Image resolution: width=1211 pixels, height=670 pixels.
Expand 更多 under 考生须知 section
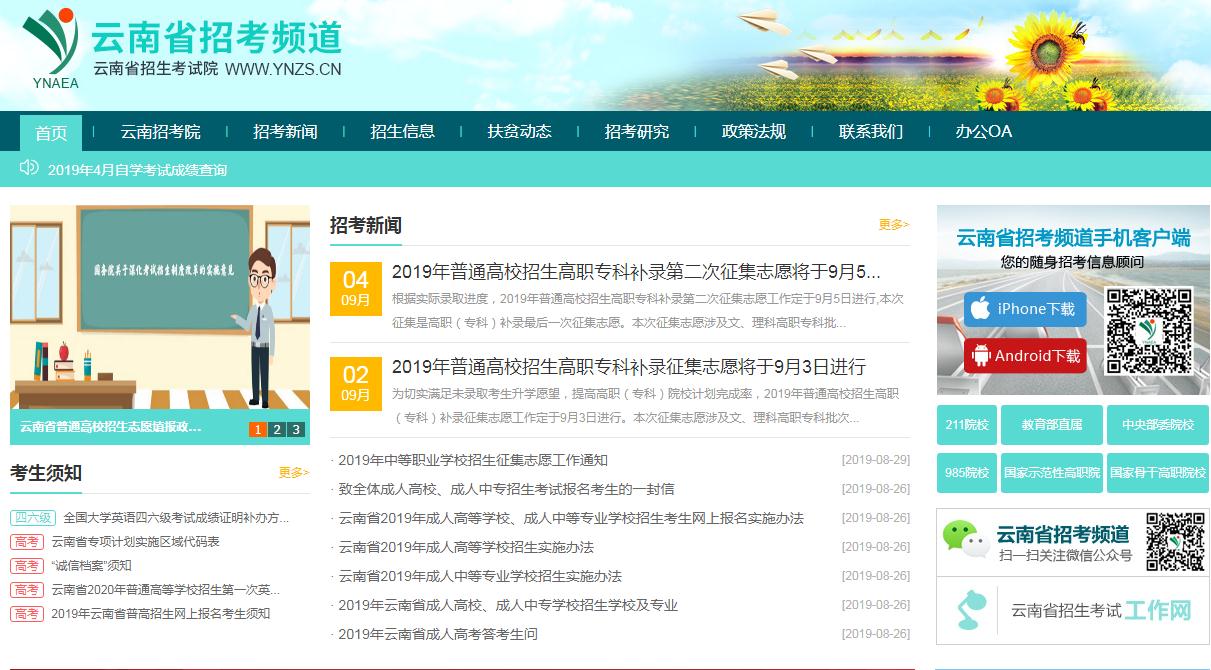293,473
